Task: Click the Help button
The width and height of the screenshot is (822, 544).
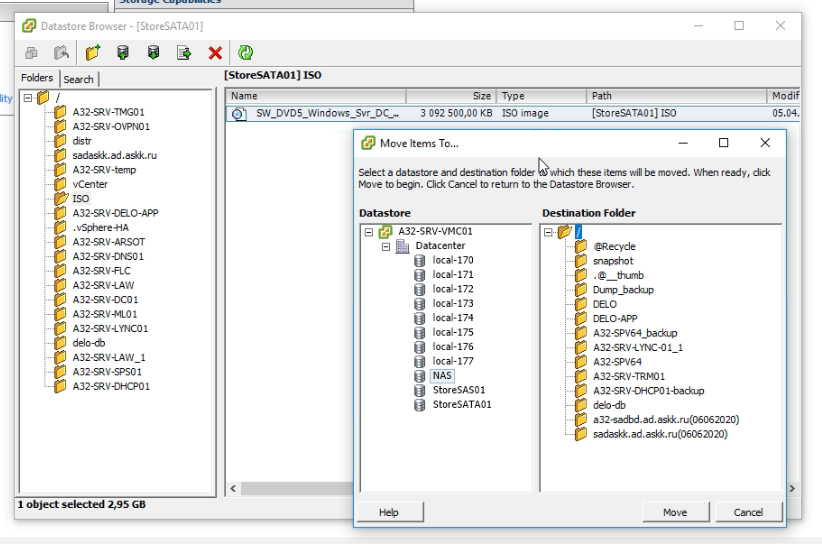Action: [x=389, y=512]
